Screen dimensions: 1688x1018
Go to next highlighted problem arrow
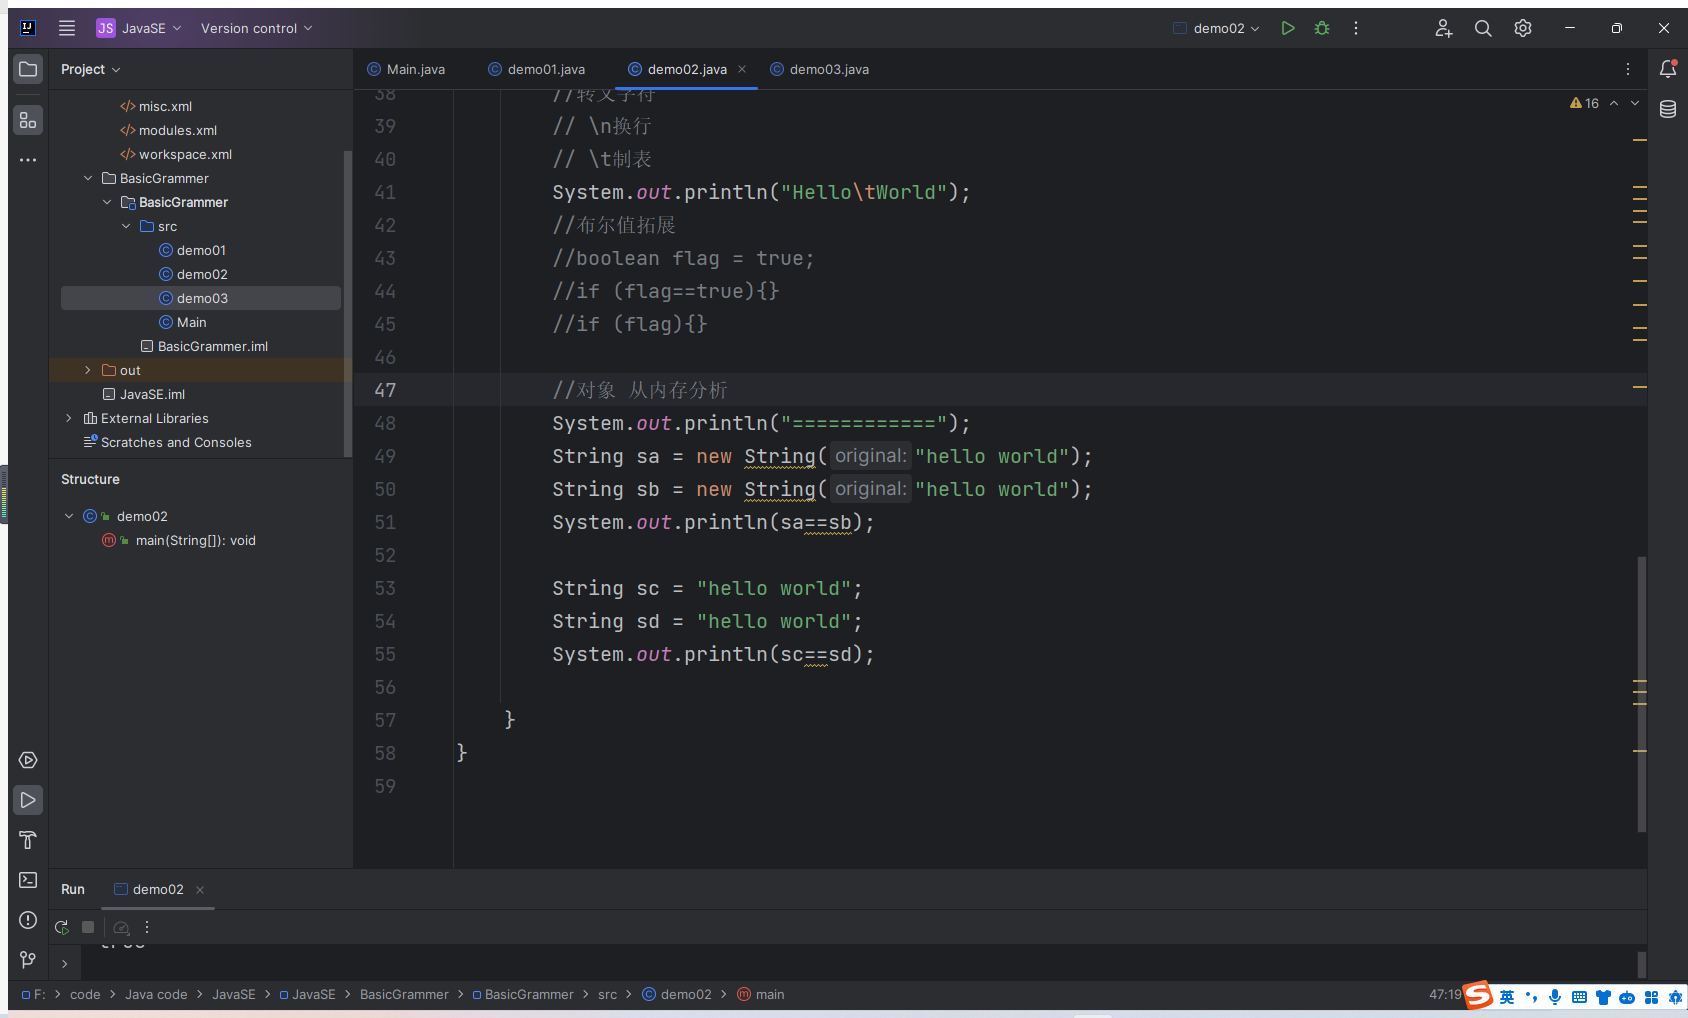point(1635,103)
